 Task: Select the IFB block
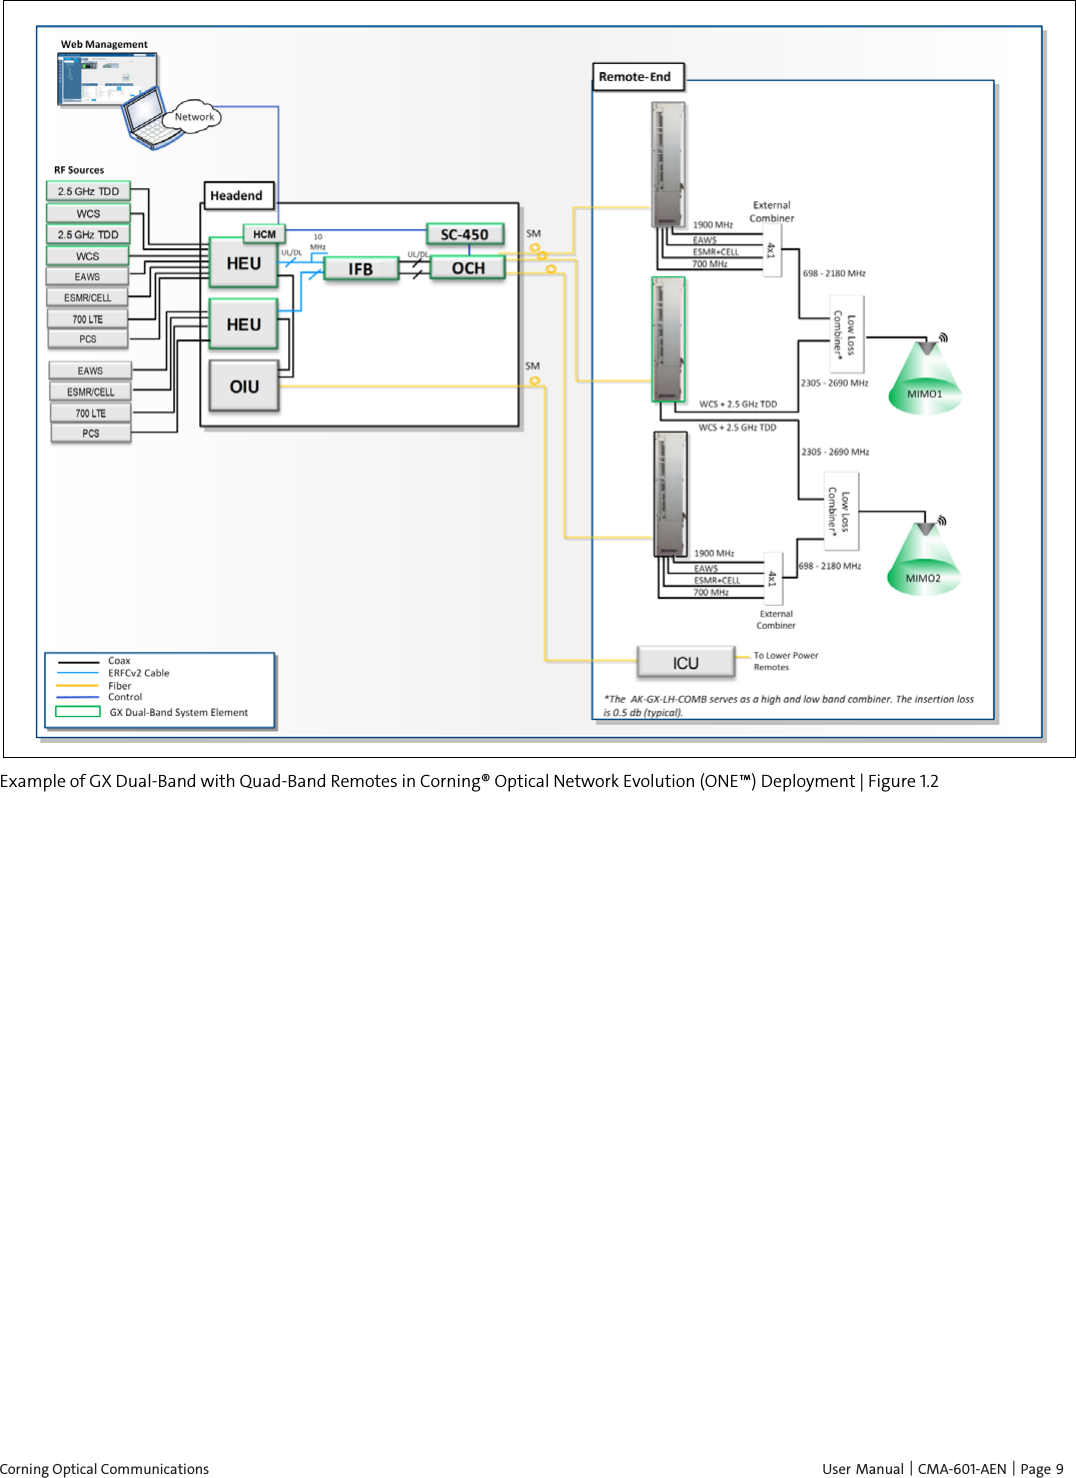point(361,269)
